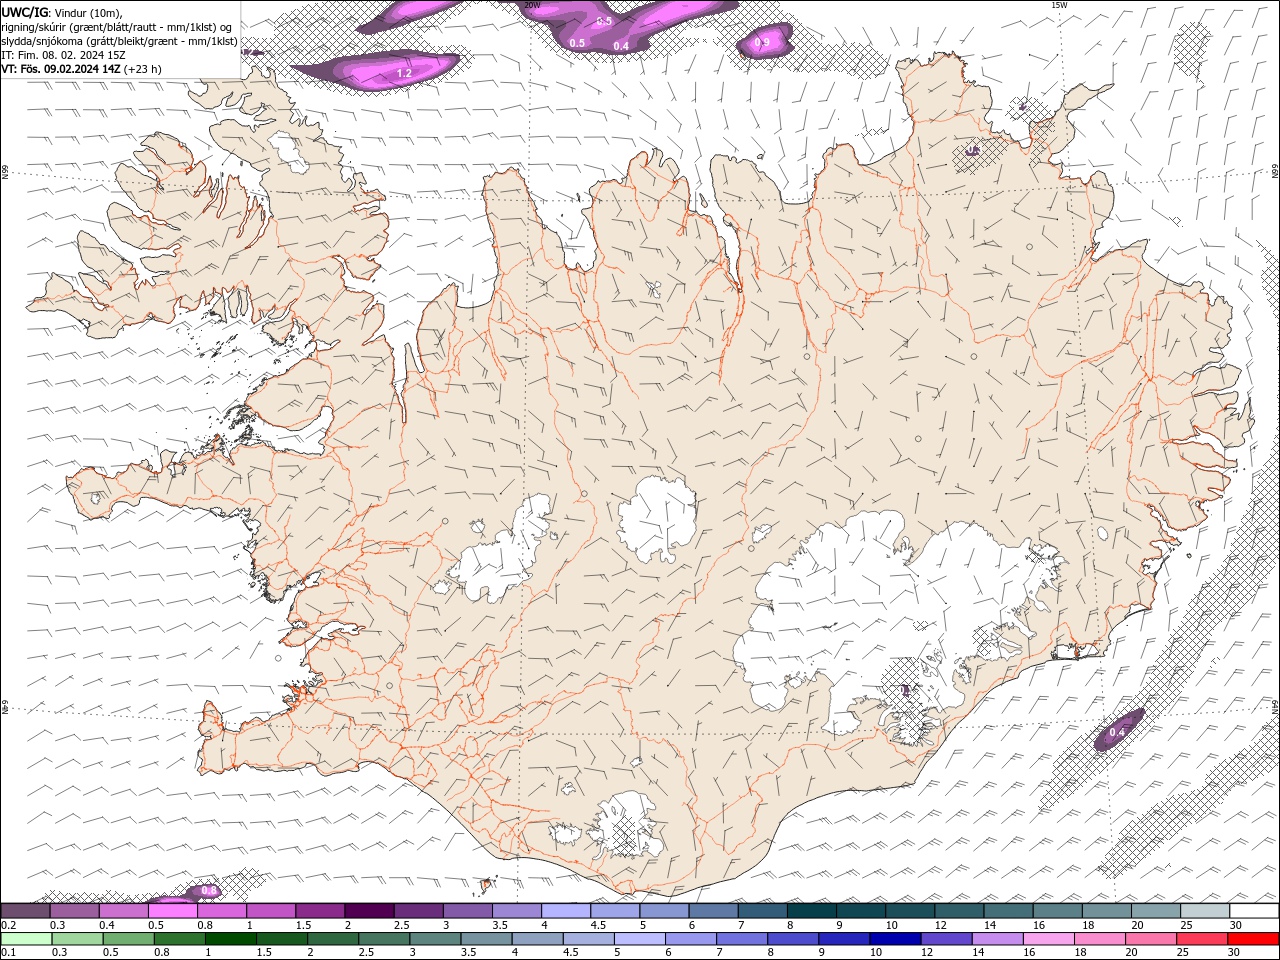Click the '0.9' precipitation value label
This screenshot has width=1280, height=960.
coord(762,42)
